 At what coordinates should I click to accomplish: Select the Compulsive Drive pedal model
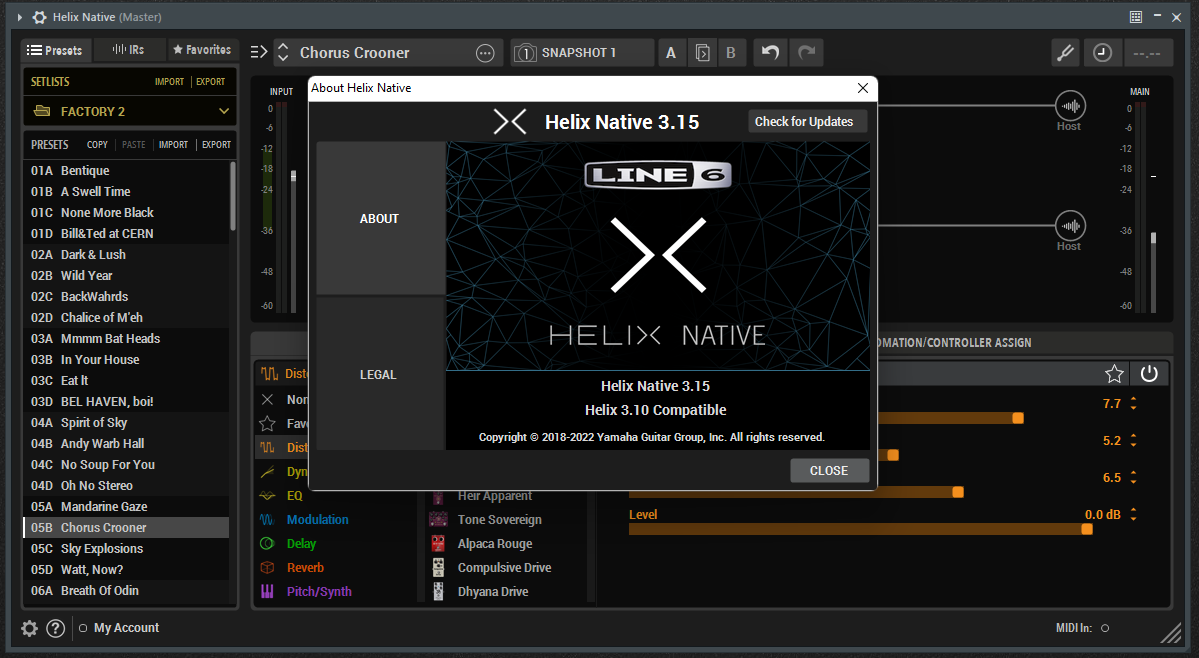pyautogui.click(x=504, y=568)
